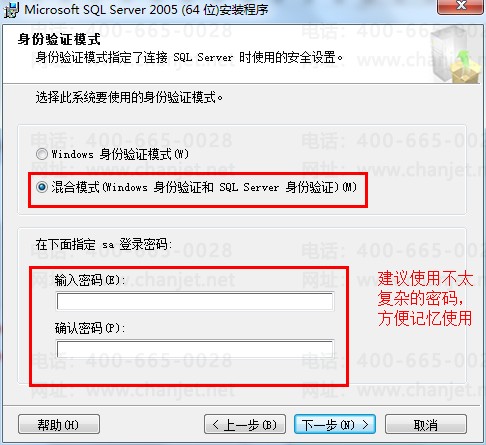This screenshot has width=486, height=445.
Task: Focus the 确认密码 text field
Action: click(x=195, y=349)
